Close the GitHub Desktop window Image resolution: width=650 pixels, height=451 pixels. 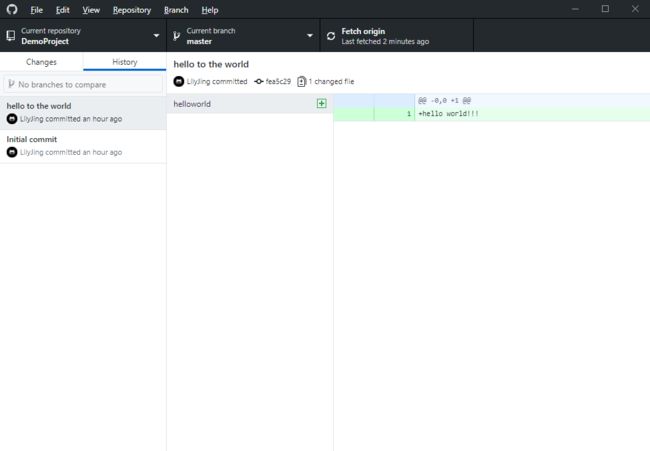635,9
